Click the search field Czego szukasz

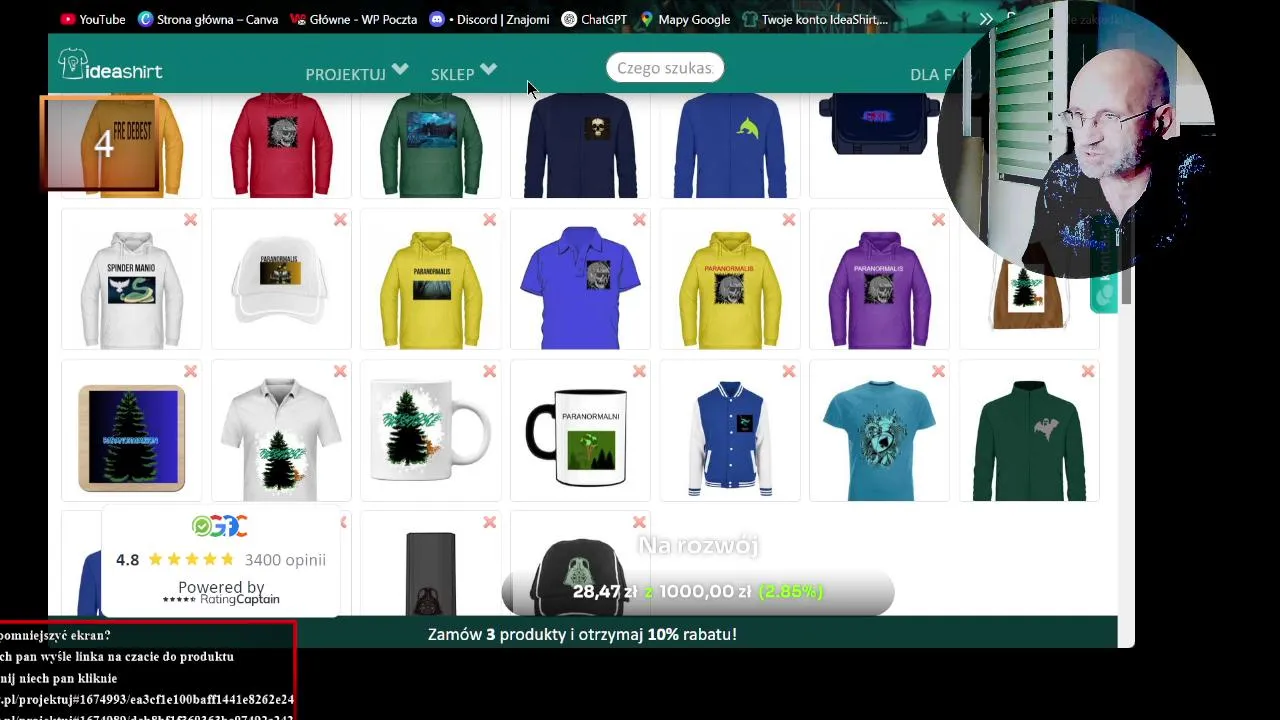665,68
